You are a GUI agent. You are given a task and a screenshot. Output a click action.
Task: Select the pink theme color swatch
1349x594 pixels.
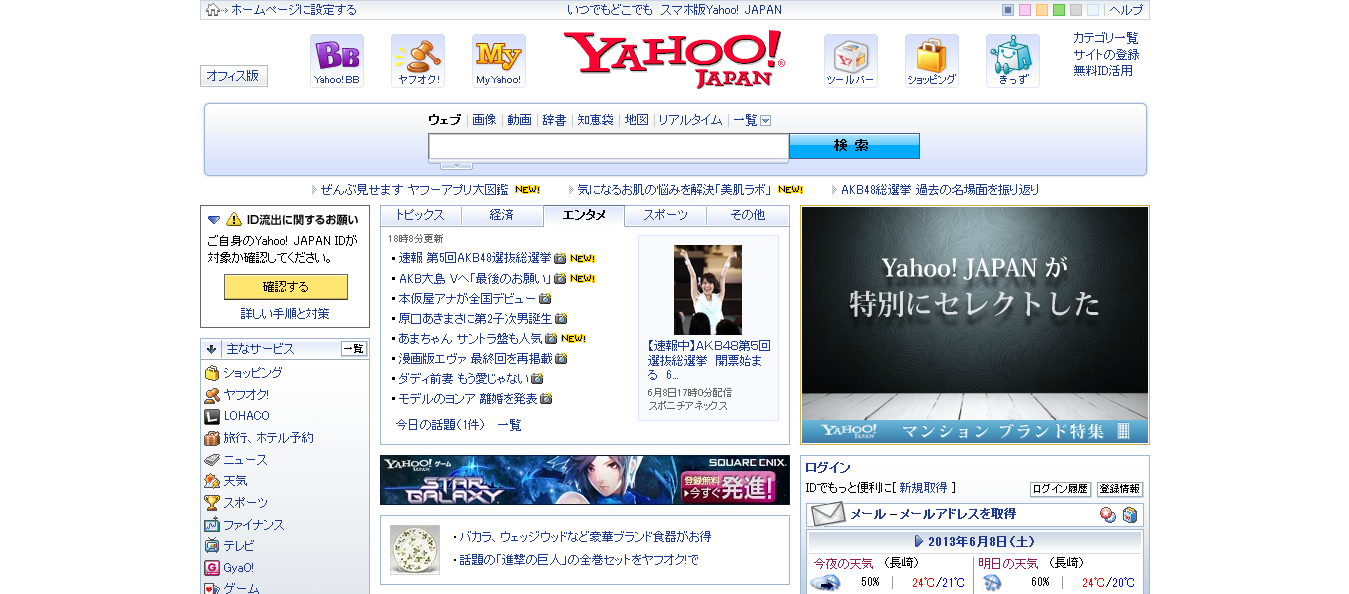(x=1025, y=10)
